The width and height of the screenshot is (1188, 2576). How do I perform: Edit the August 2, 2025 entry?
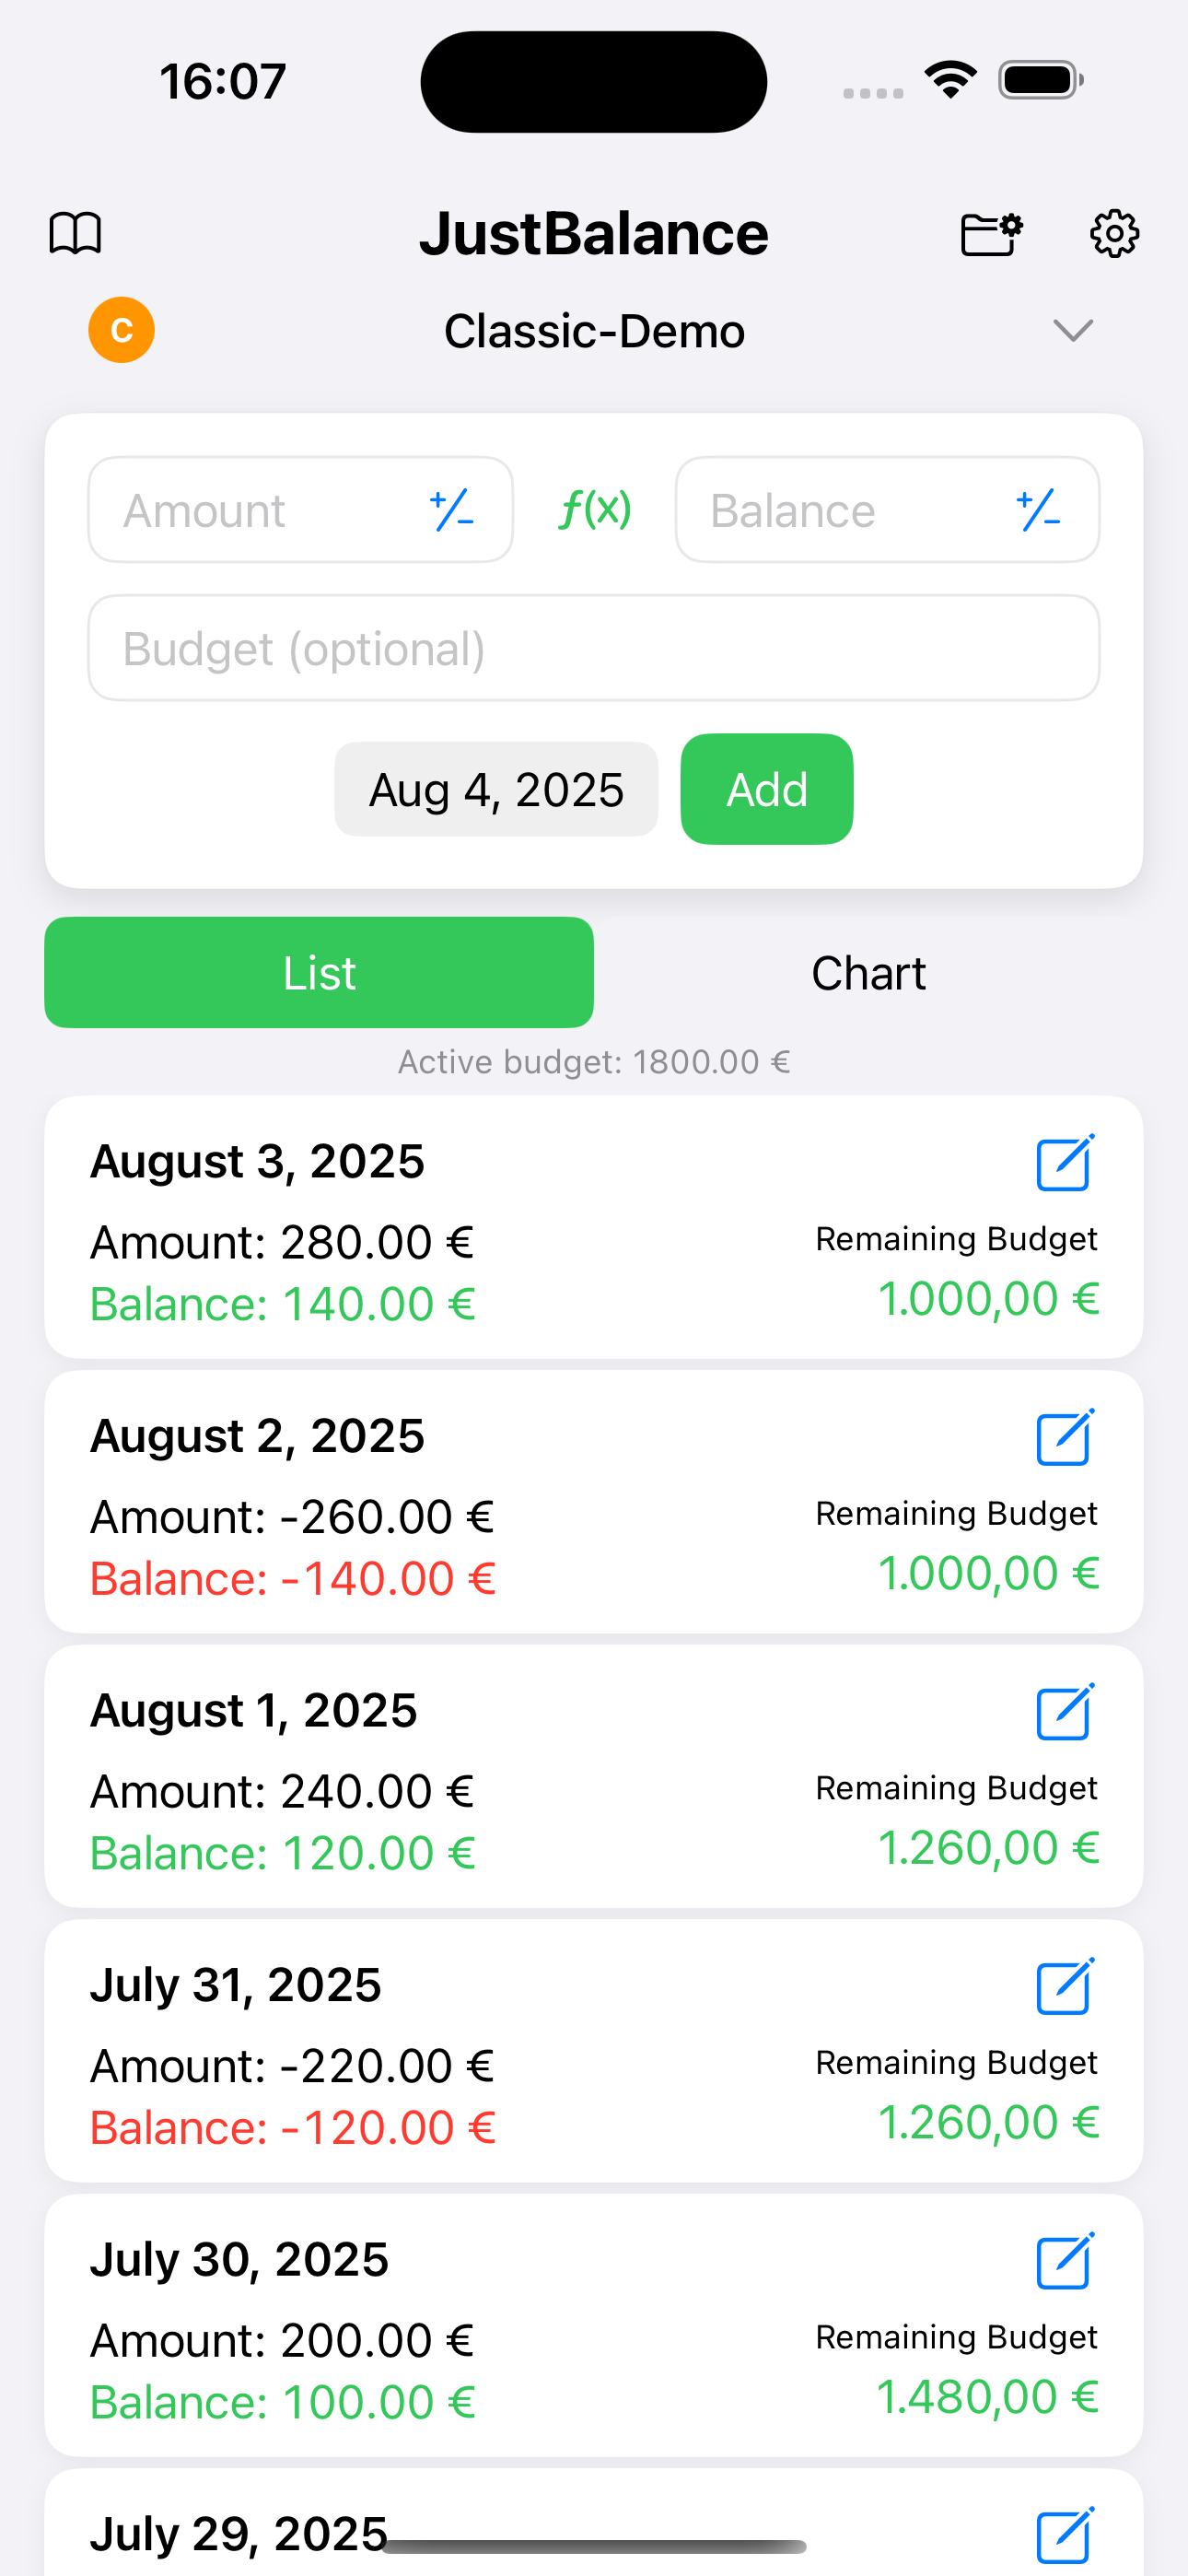1064,1438
